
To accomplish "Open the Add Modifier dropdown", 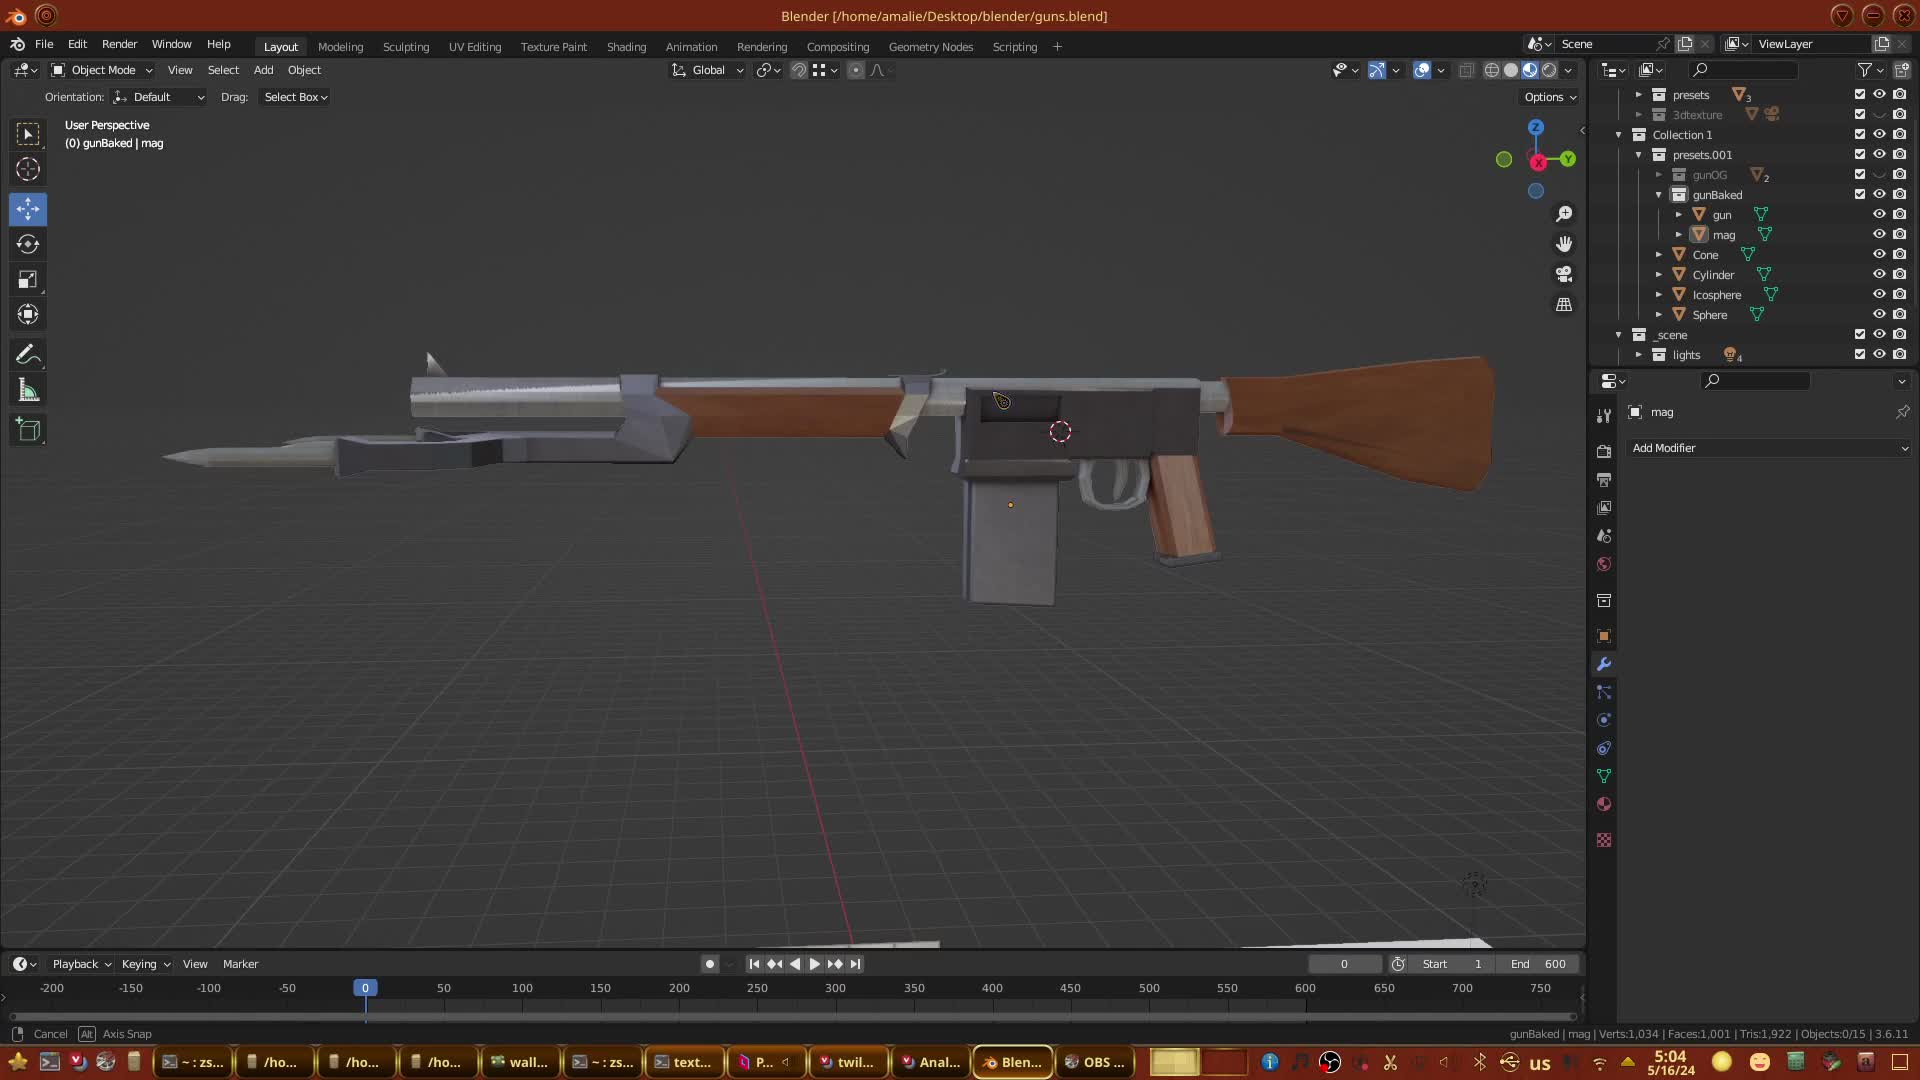I will tap(1768, 448).
